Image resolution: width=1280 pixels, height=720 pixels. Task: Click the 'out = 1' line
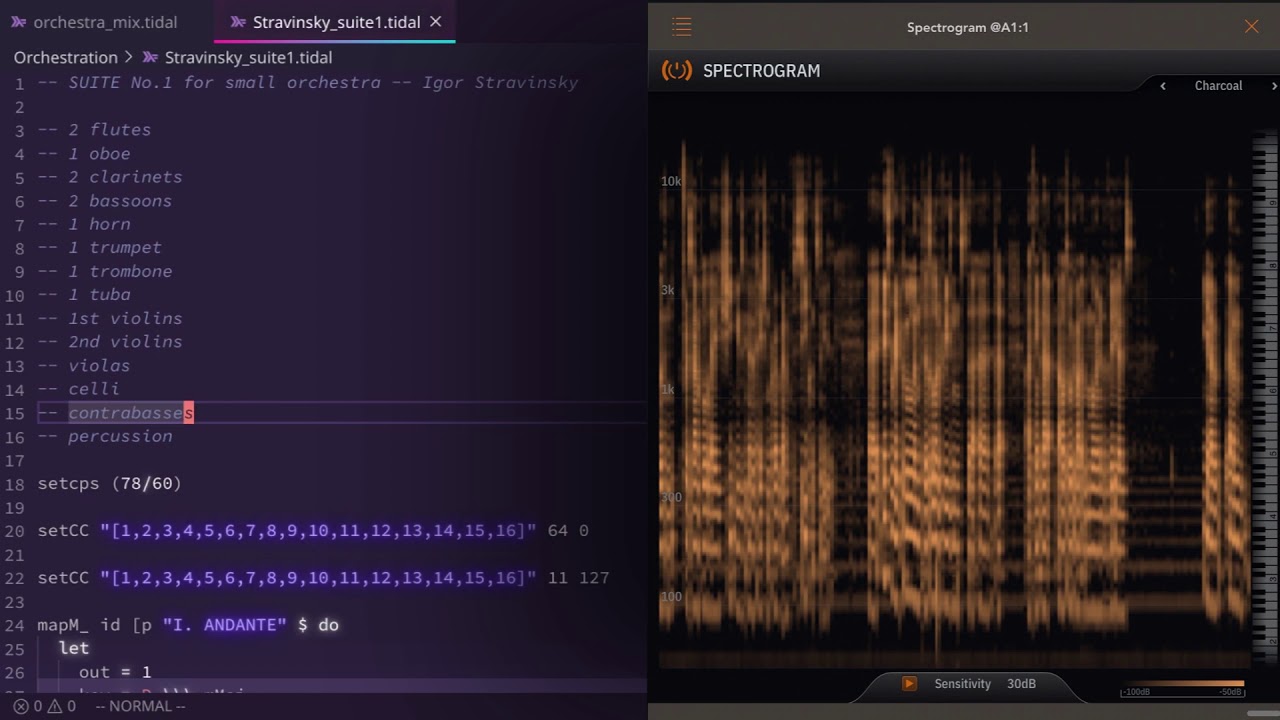pos(115,672)
